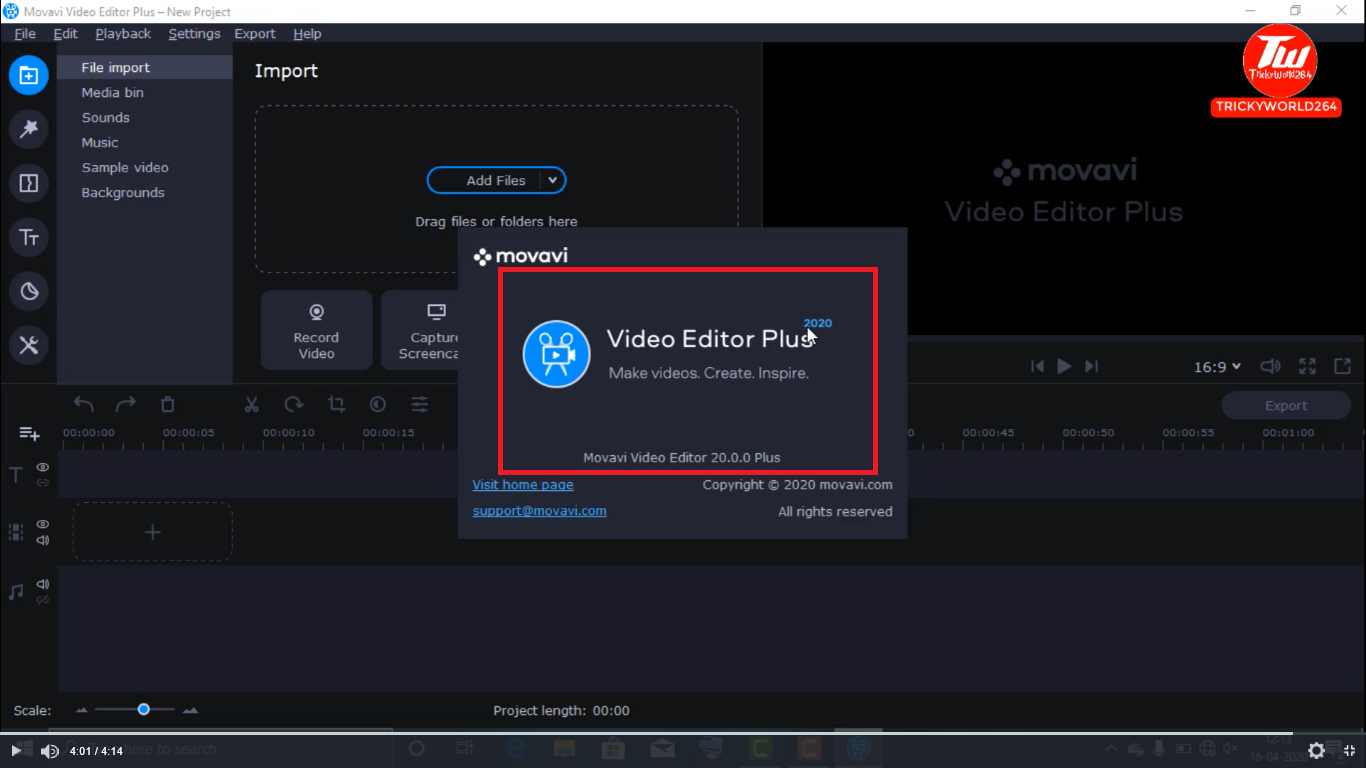The width and height of the screenshot is (1366, 768).
Task: Click the Export button above timeline
Action: pyautogui.click(x=1285, y=406)
